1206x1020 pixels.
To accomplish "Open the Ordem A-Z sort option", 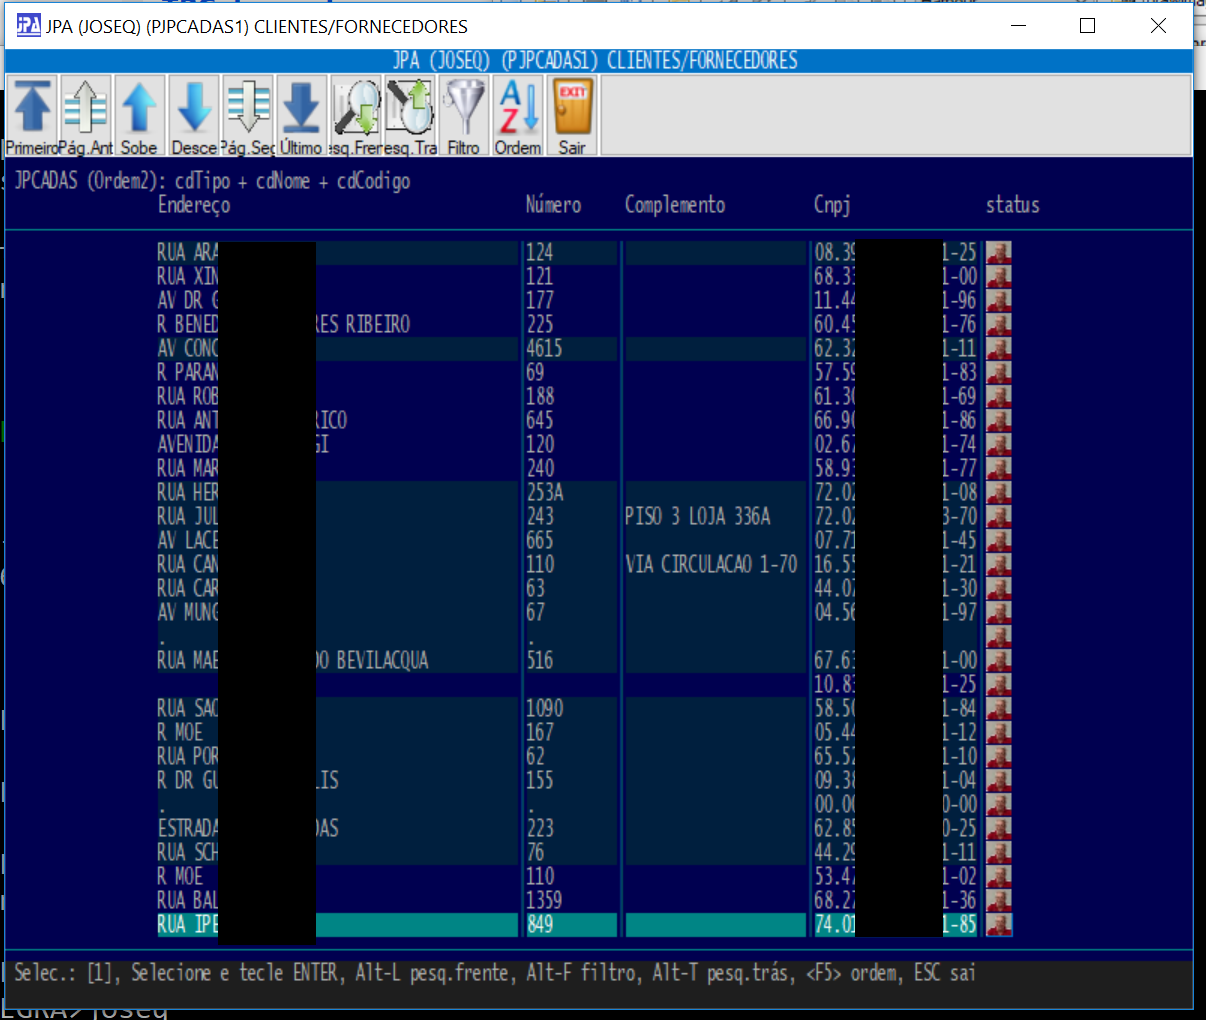I will [x=518, y=116].
